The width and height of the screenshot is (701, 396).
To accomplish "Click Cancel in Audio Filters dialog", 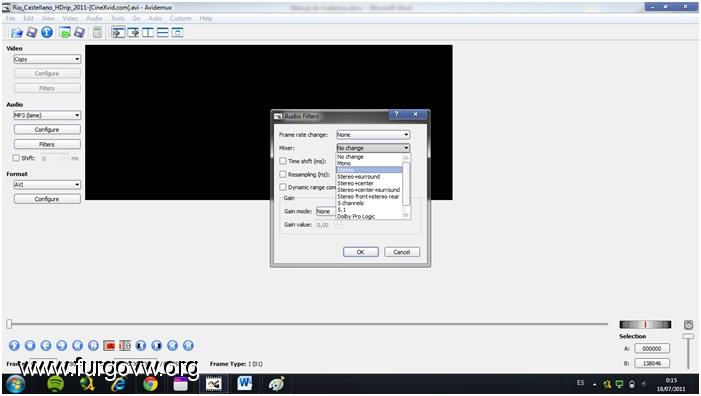I will [402, 252].
